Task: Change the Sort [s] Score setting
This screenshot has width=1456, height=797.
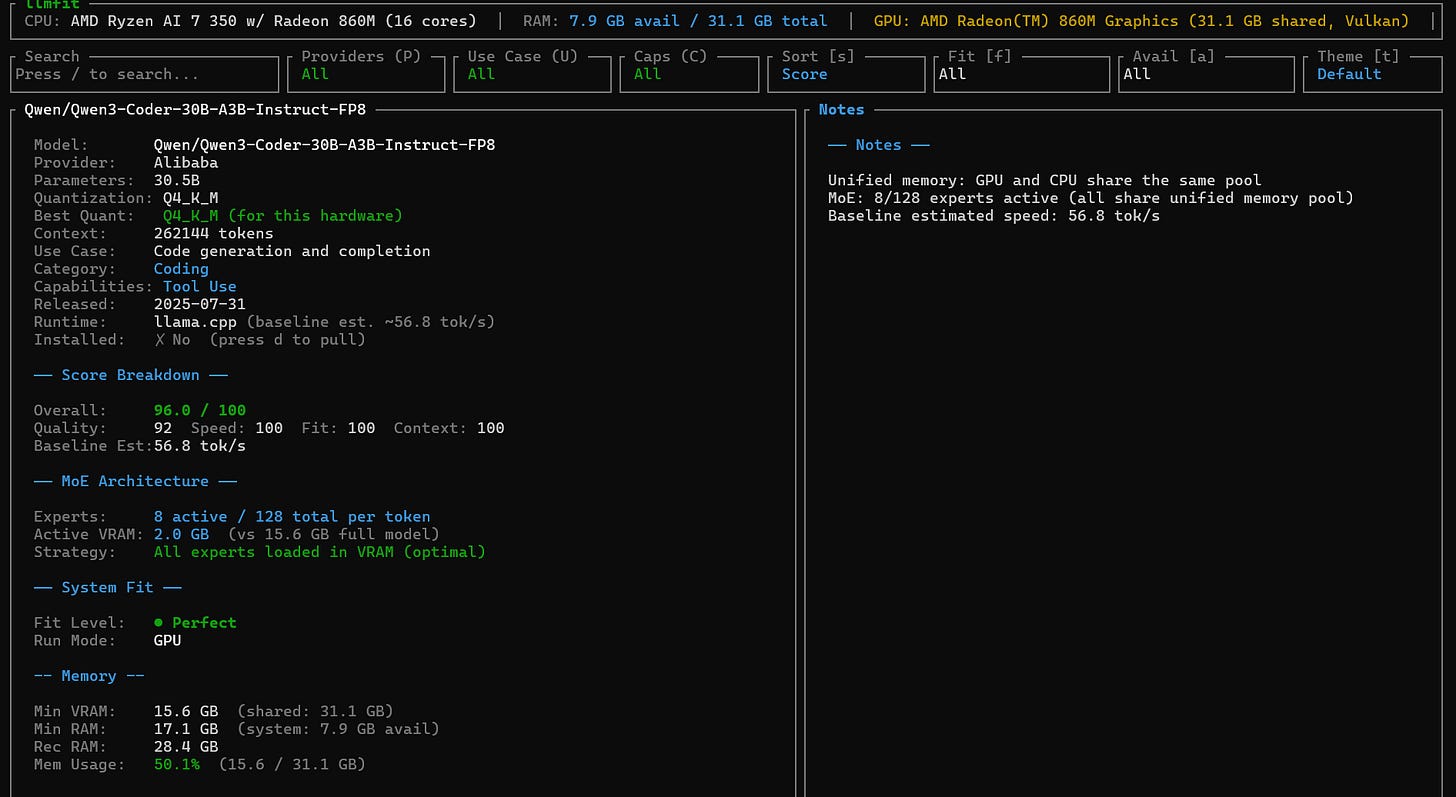Action: click(846, 74)
